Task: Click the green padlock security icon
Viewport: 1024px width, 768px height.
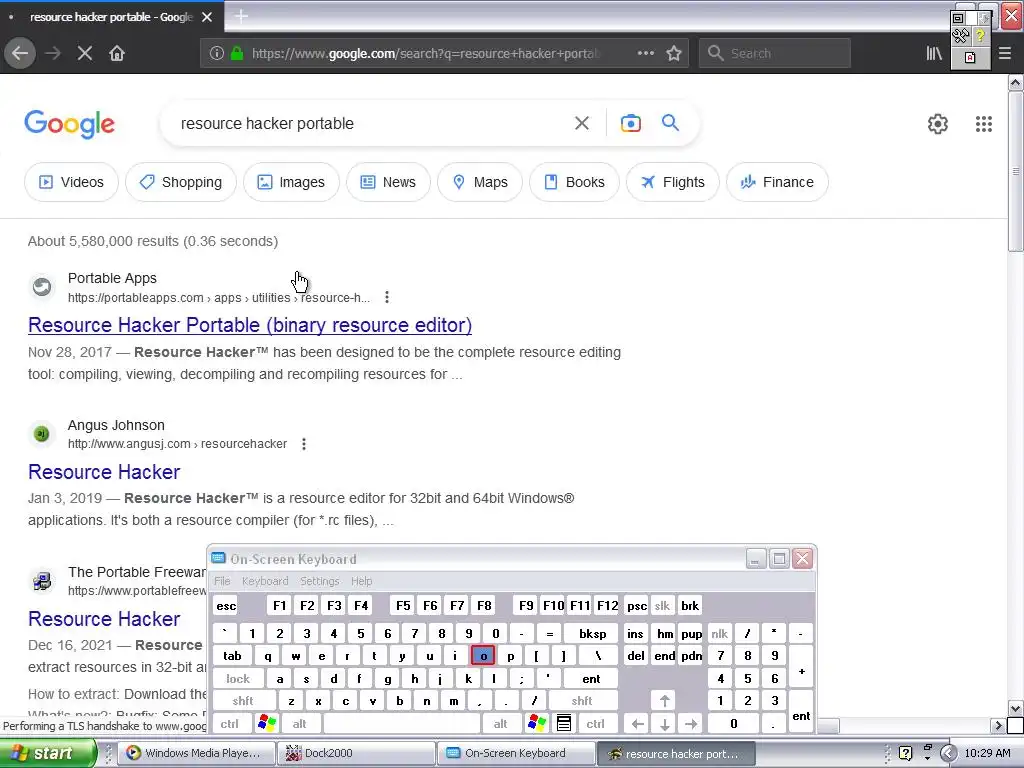Action: 237,53
